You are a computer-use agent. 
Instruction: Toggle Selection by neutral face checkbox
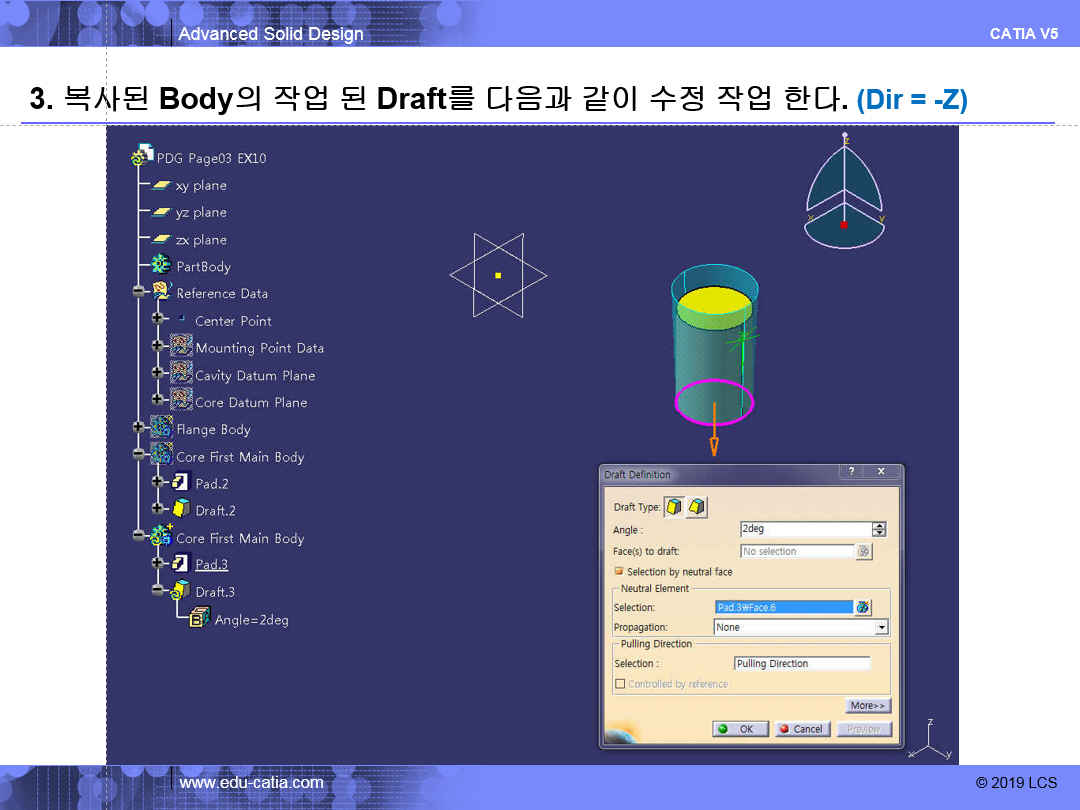pos(619,572)
